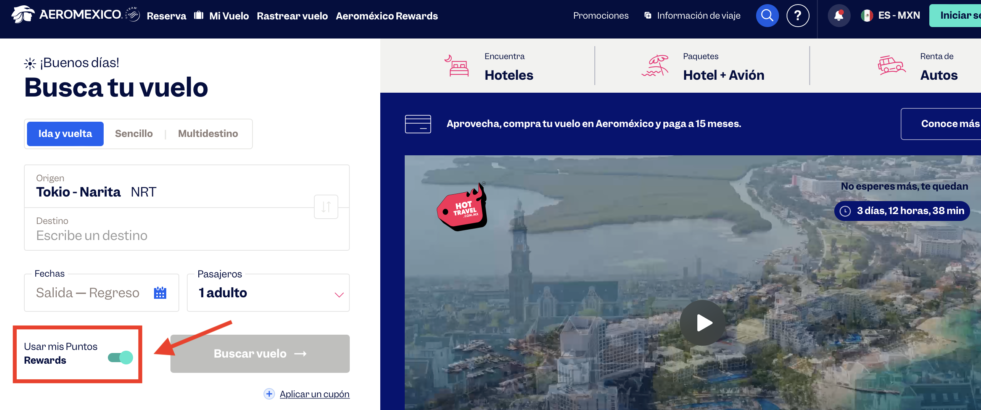
Task: Click the search magnifier icon in header
Action: [x=767, y=15]
